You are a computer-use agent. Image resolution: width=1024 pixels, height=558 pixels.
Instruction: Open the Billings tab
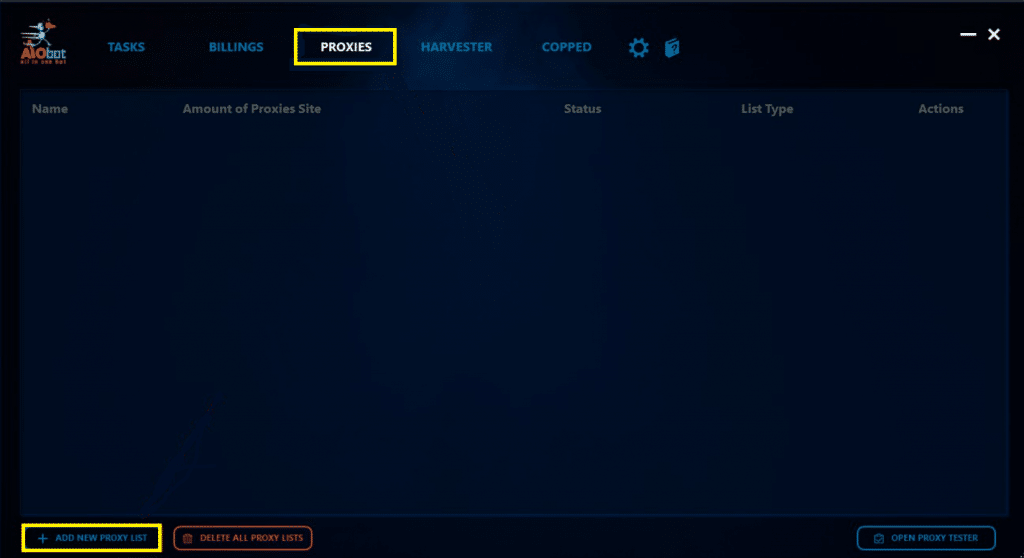click(x=236, y=47)
